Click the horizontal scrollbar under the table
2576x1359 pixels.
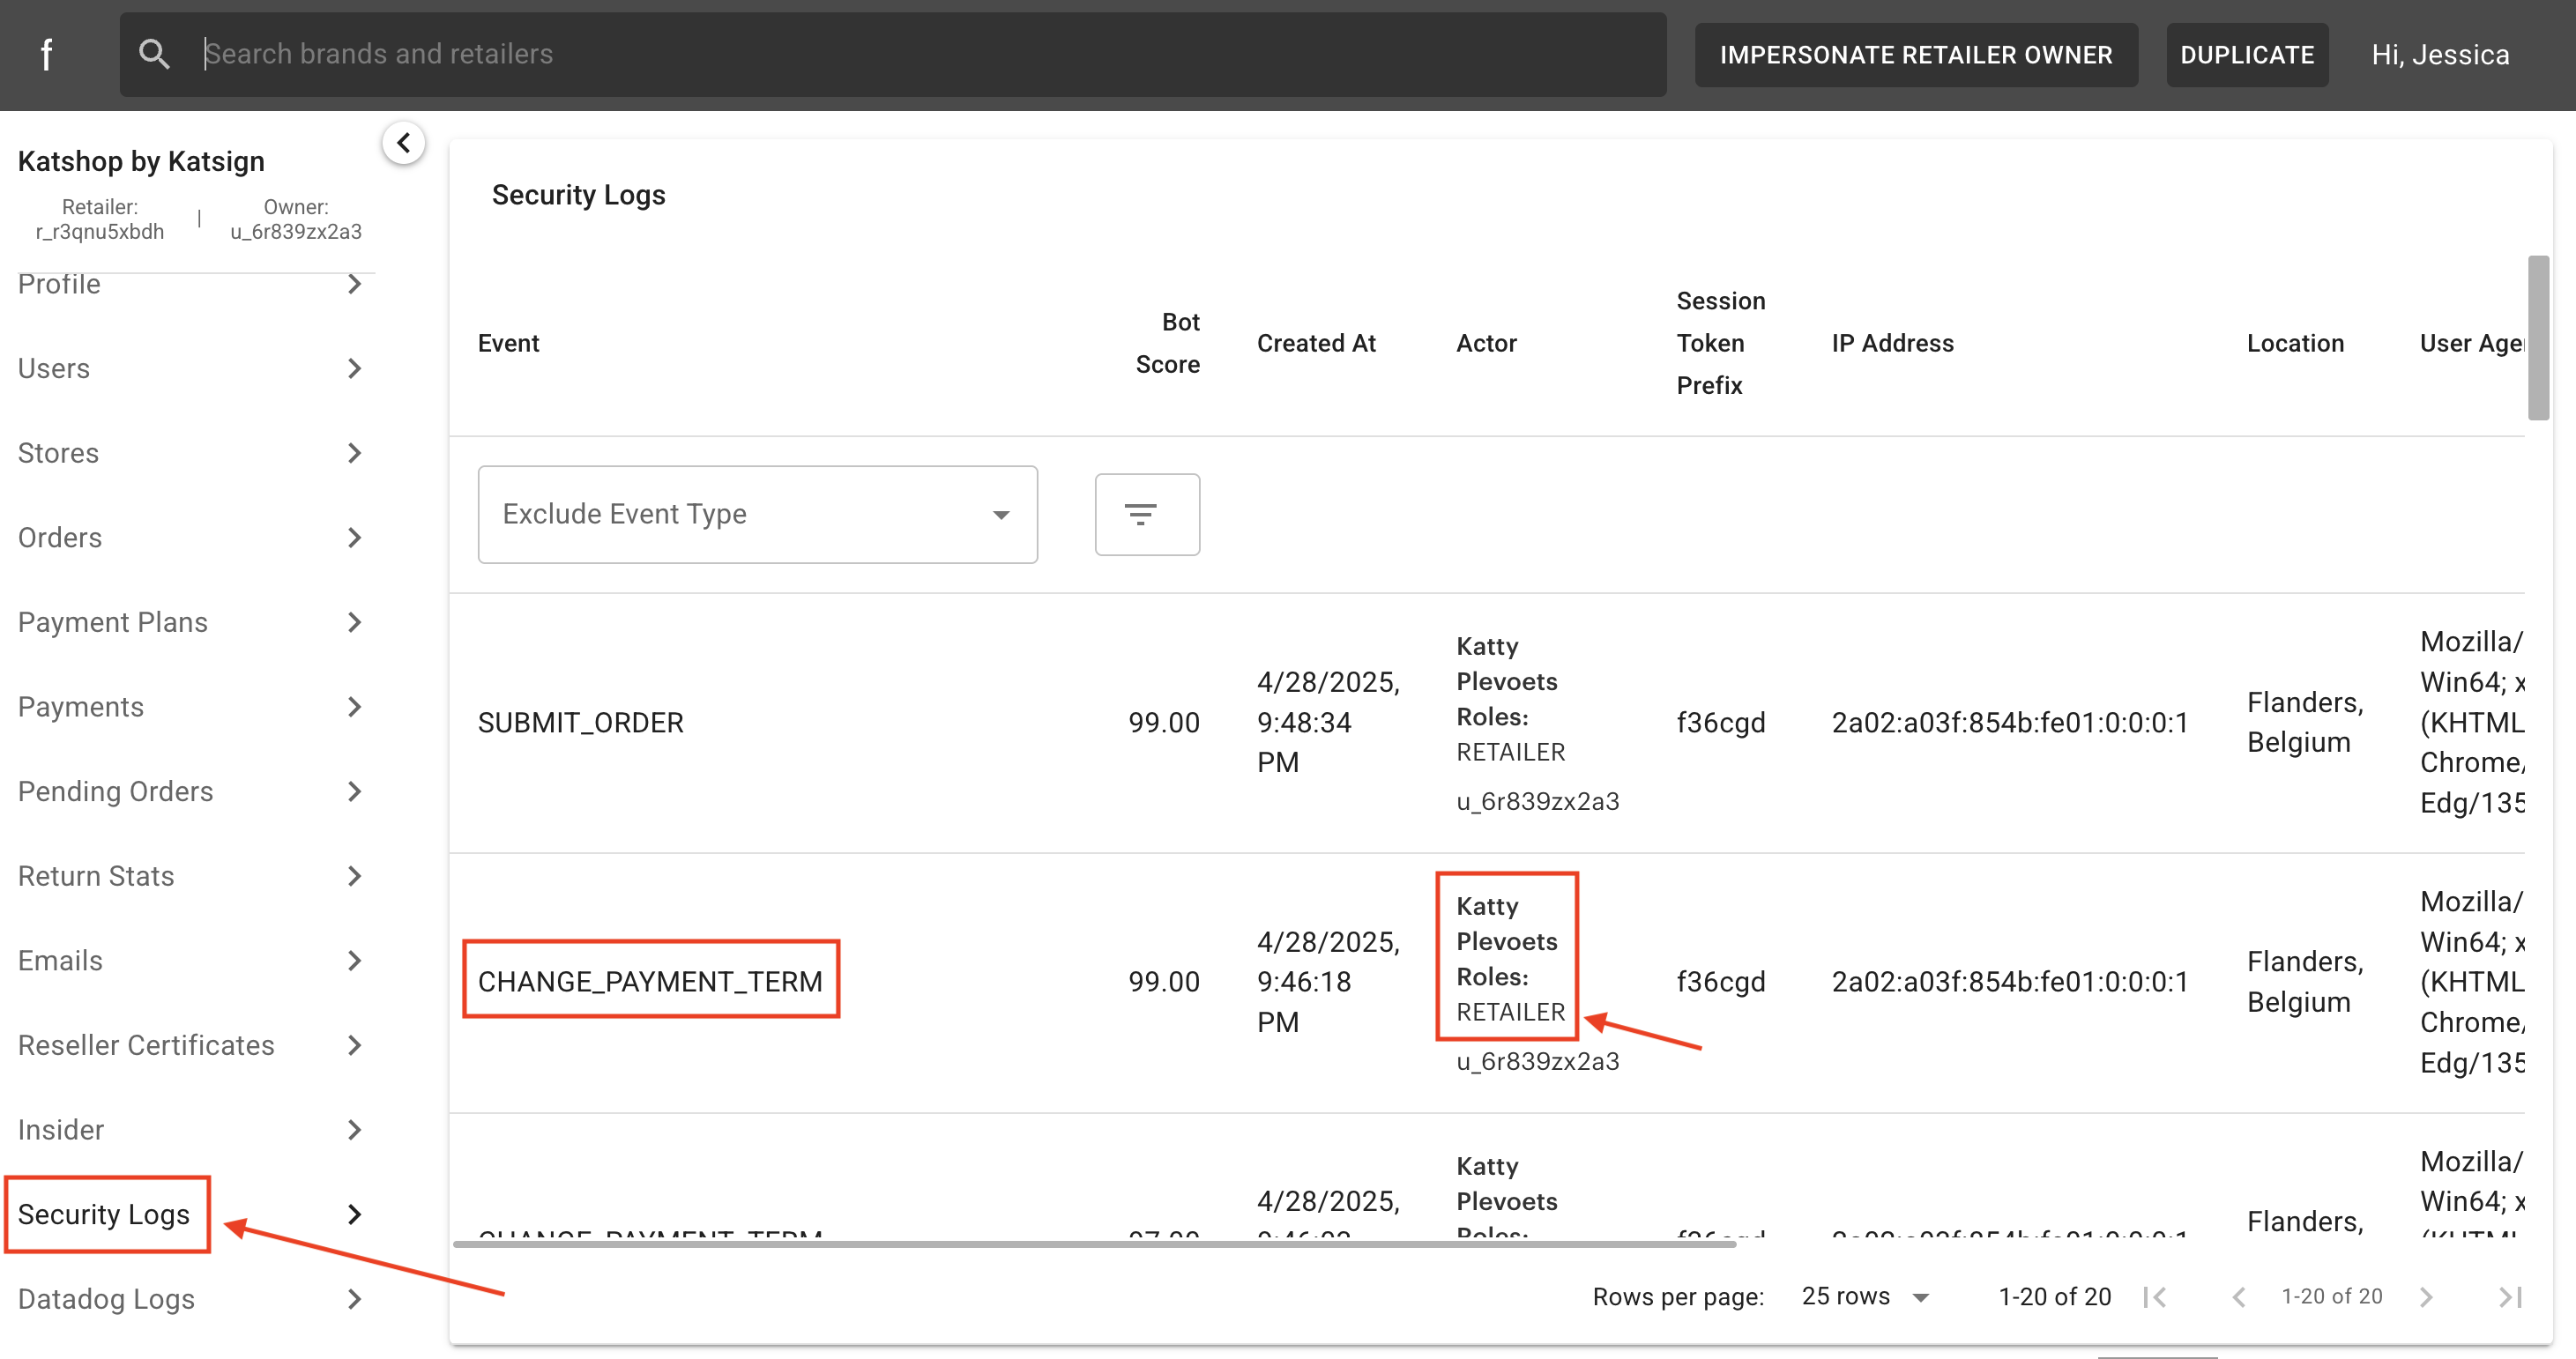(1094, 1244)
